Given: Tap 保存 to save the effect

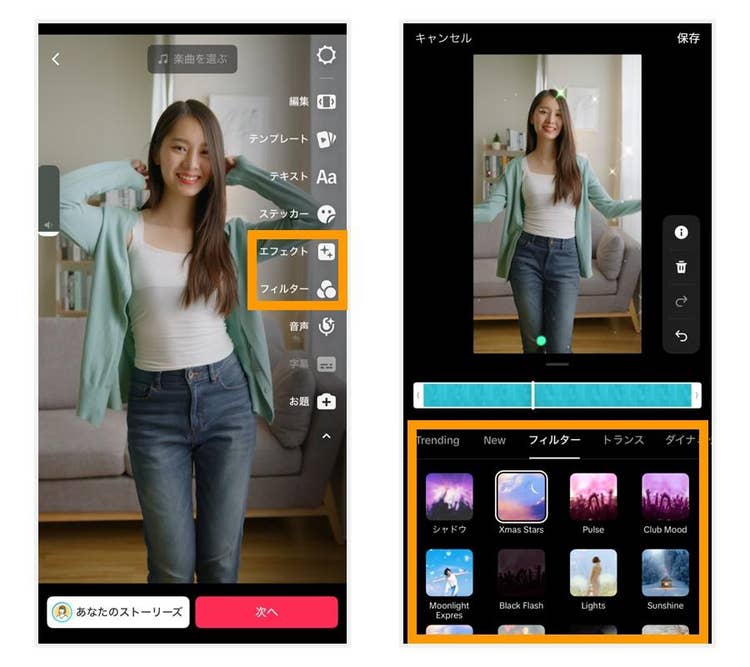Looking at the screenshot, I should (x=688, y=38).
